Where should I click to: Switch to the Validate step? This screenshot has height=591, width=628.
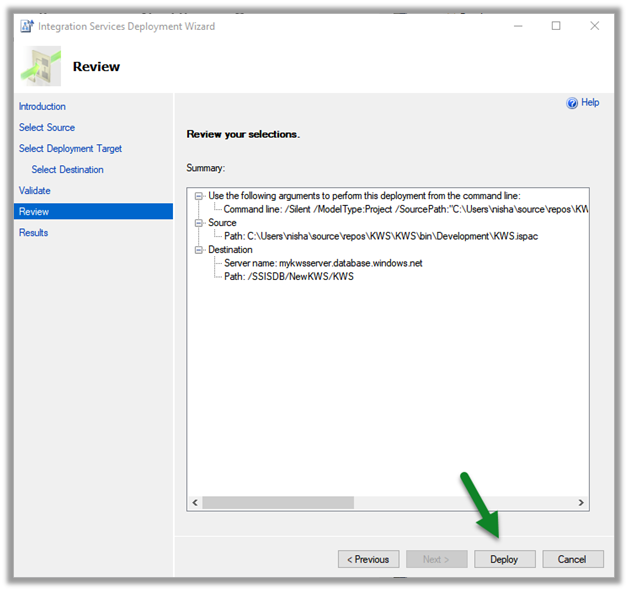pyautogui.click(x=34, y=191)
